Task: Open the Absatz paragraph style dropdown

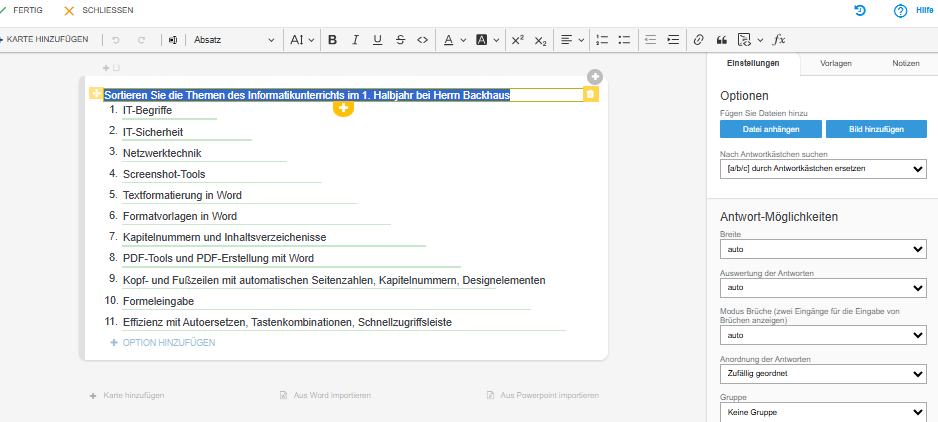Action: pyautogui.click(x=233, y=40)
